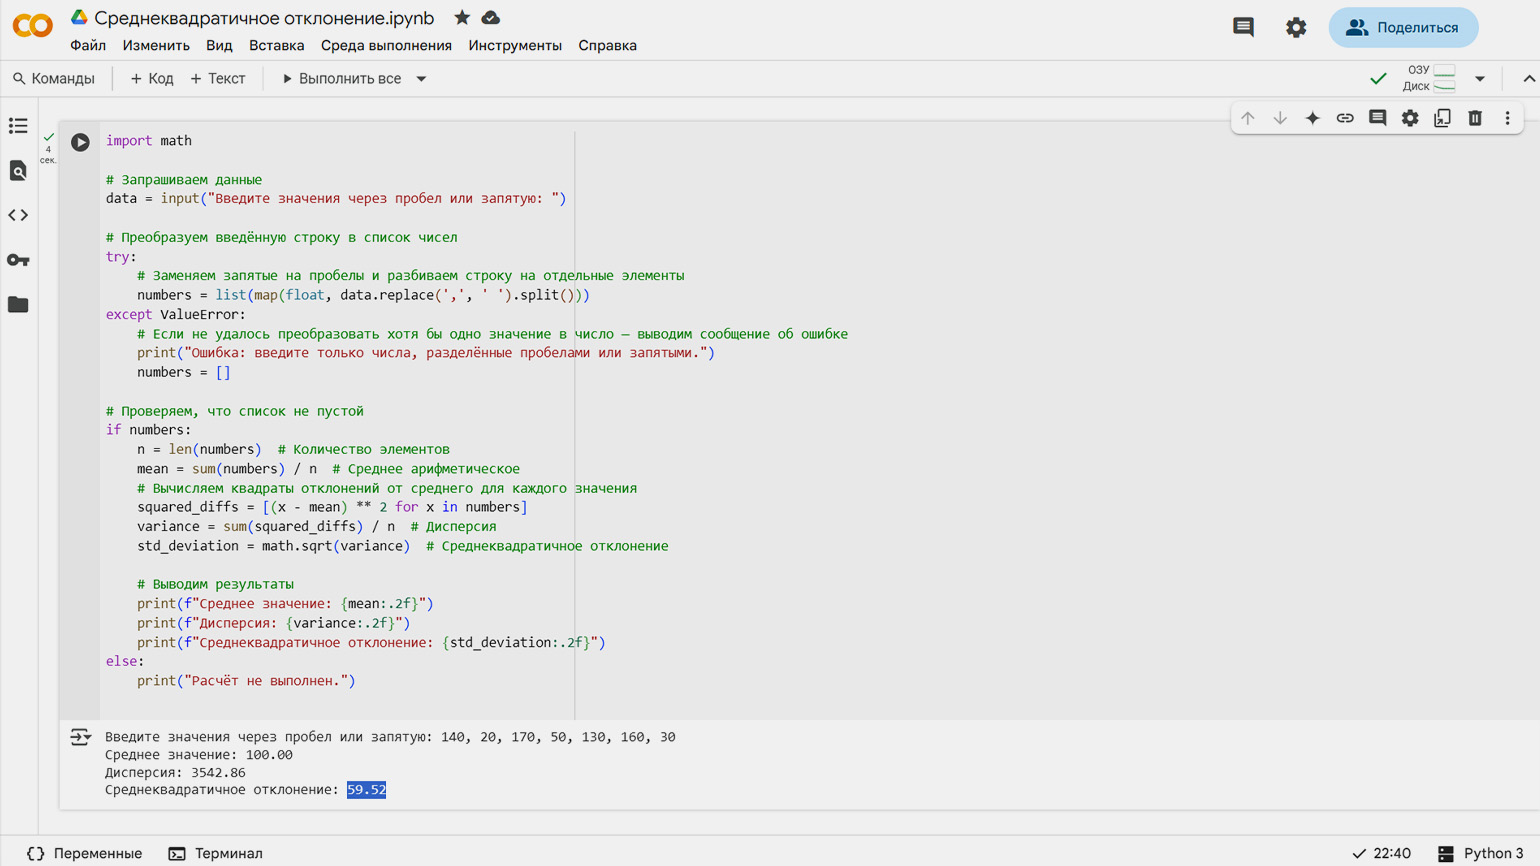Add a comment to the cell
Viewport: 1540px width, 866px height.
[1377, 118]
